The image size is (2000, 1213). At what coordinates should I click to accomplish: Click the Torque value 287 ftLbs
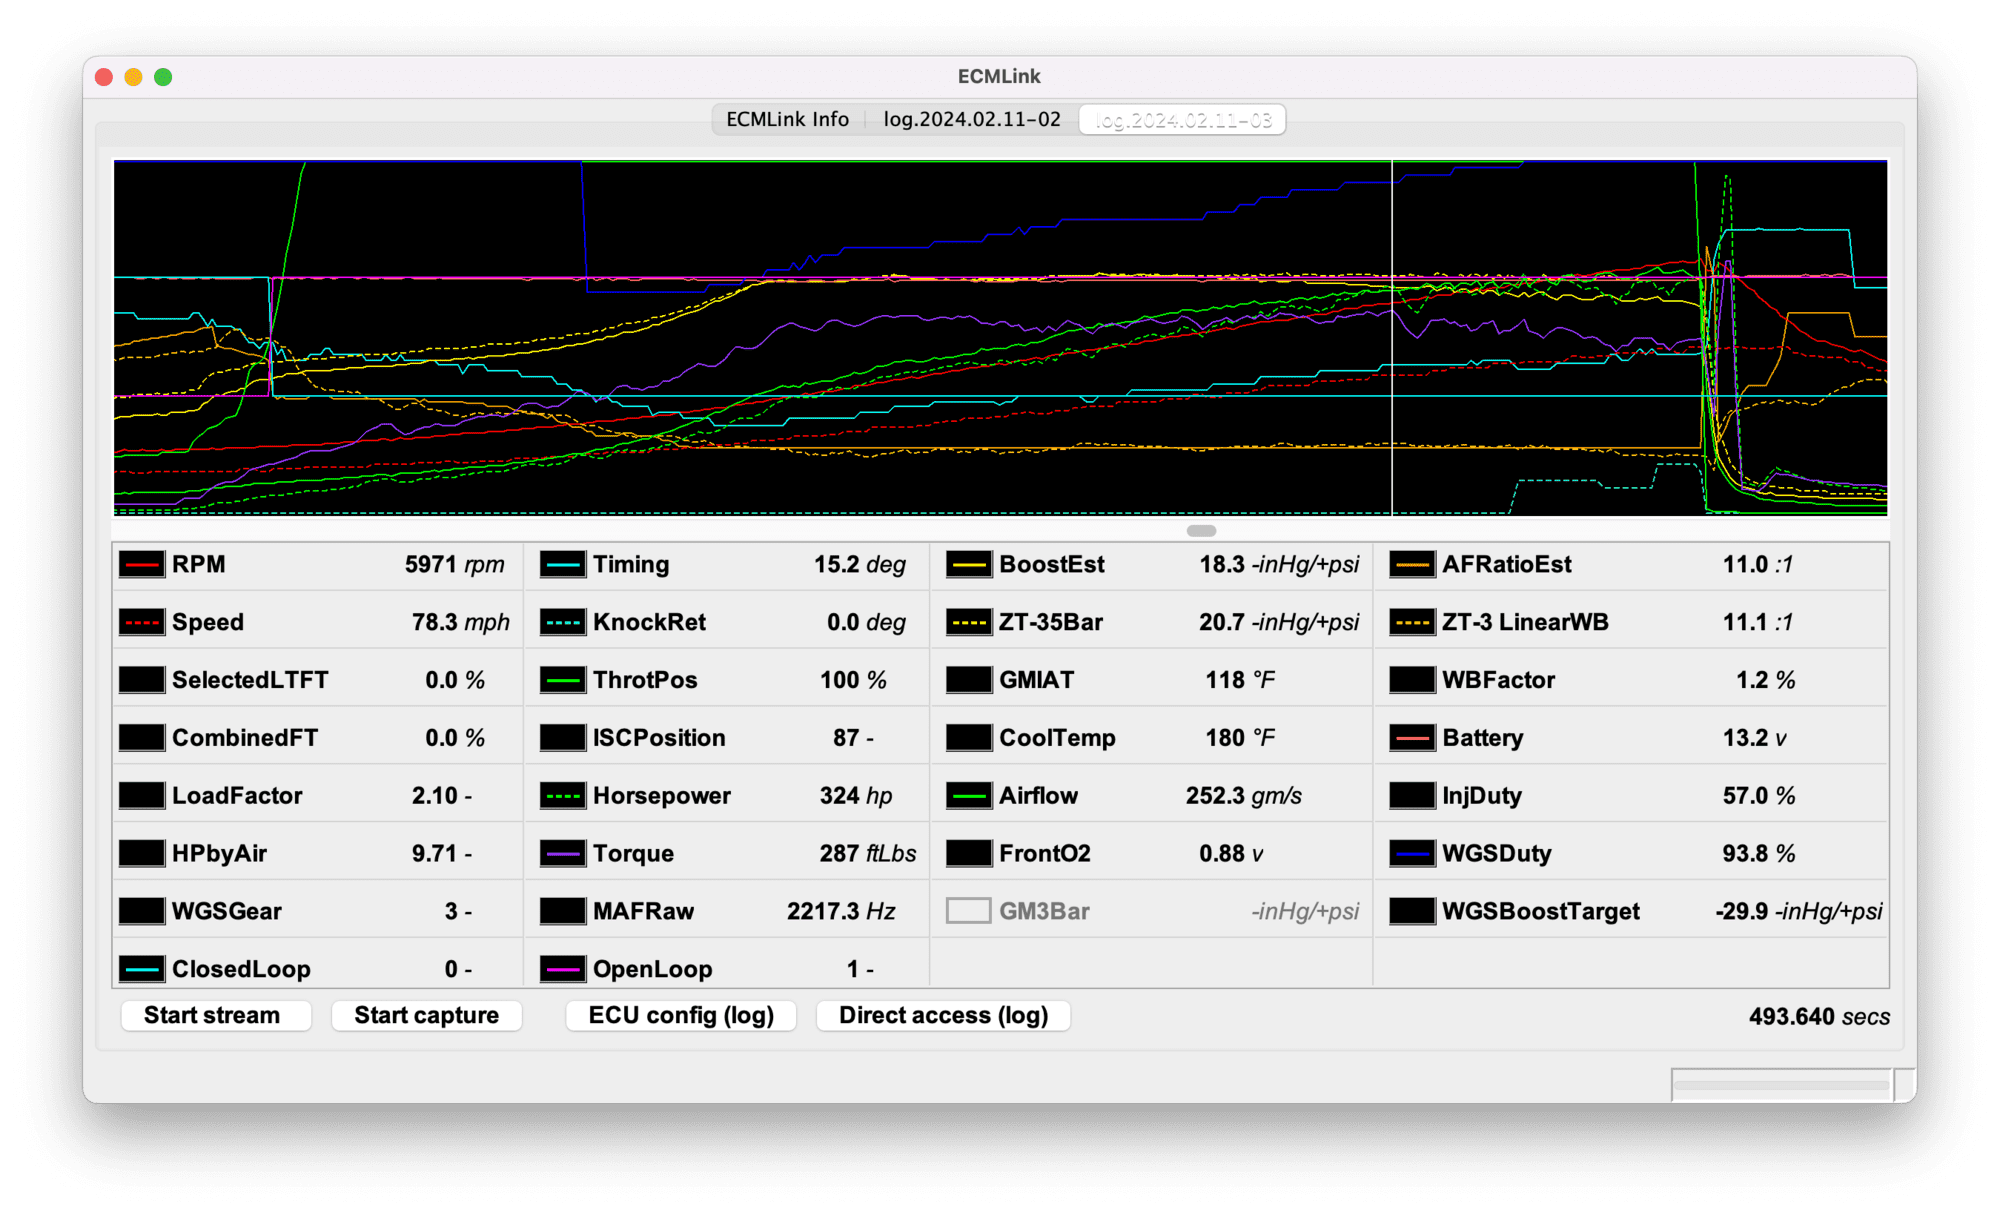tap(868, 854)
